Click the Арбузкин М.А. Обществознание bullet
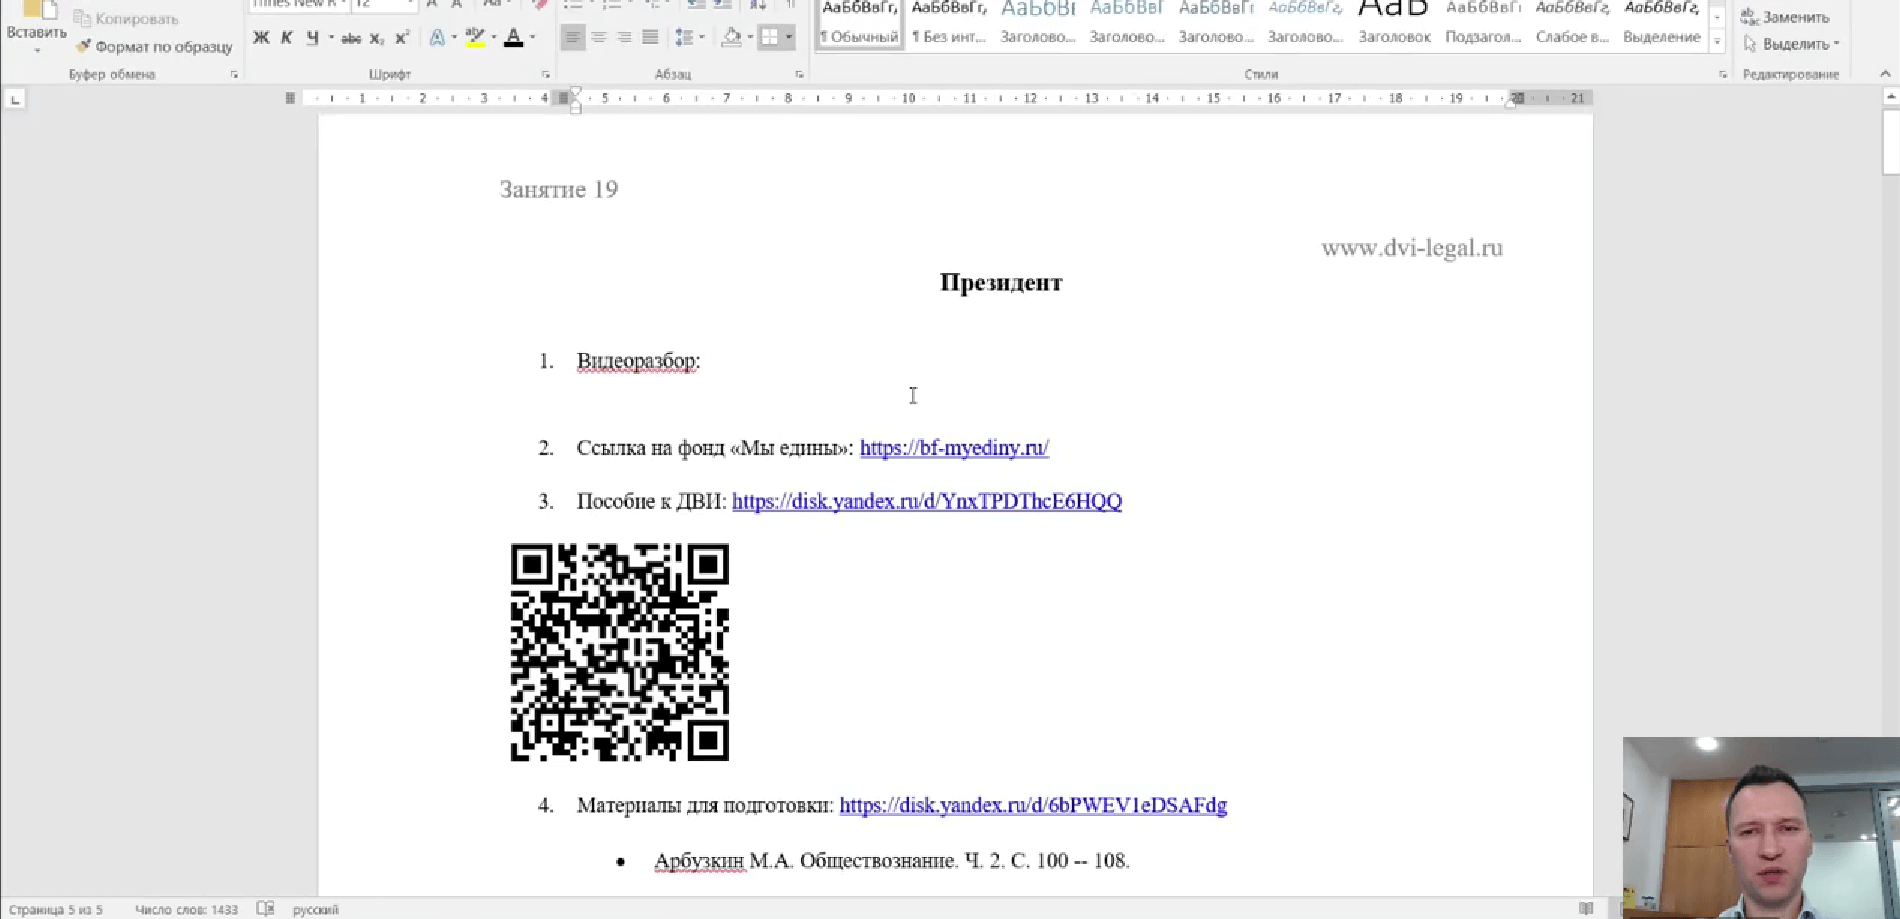This screenshot has width=1900, height=919. (892, 861)
